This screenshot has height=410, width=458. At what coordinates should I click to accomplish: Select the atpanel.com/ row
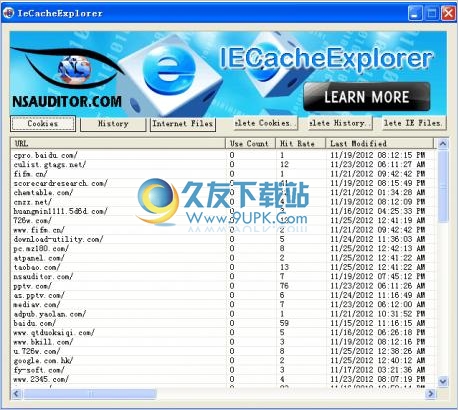[x=223, y=258]
